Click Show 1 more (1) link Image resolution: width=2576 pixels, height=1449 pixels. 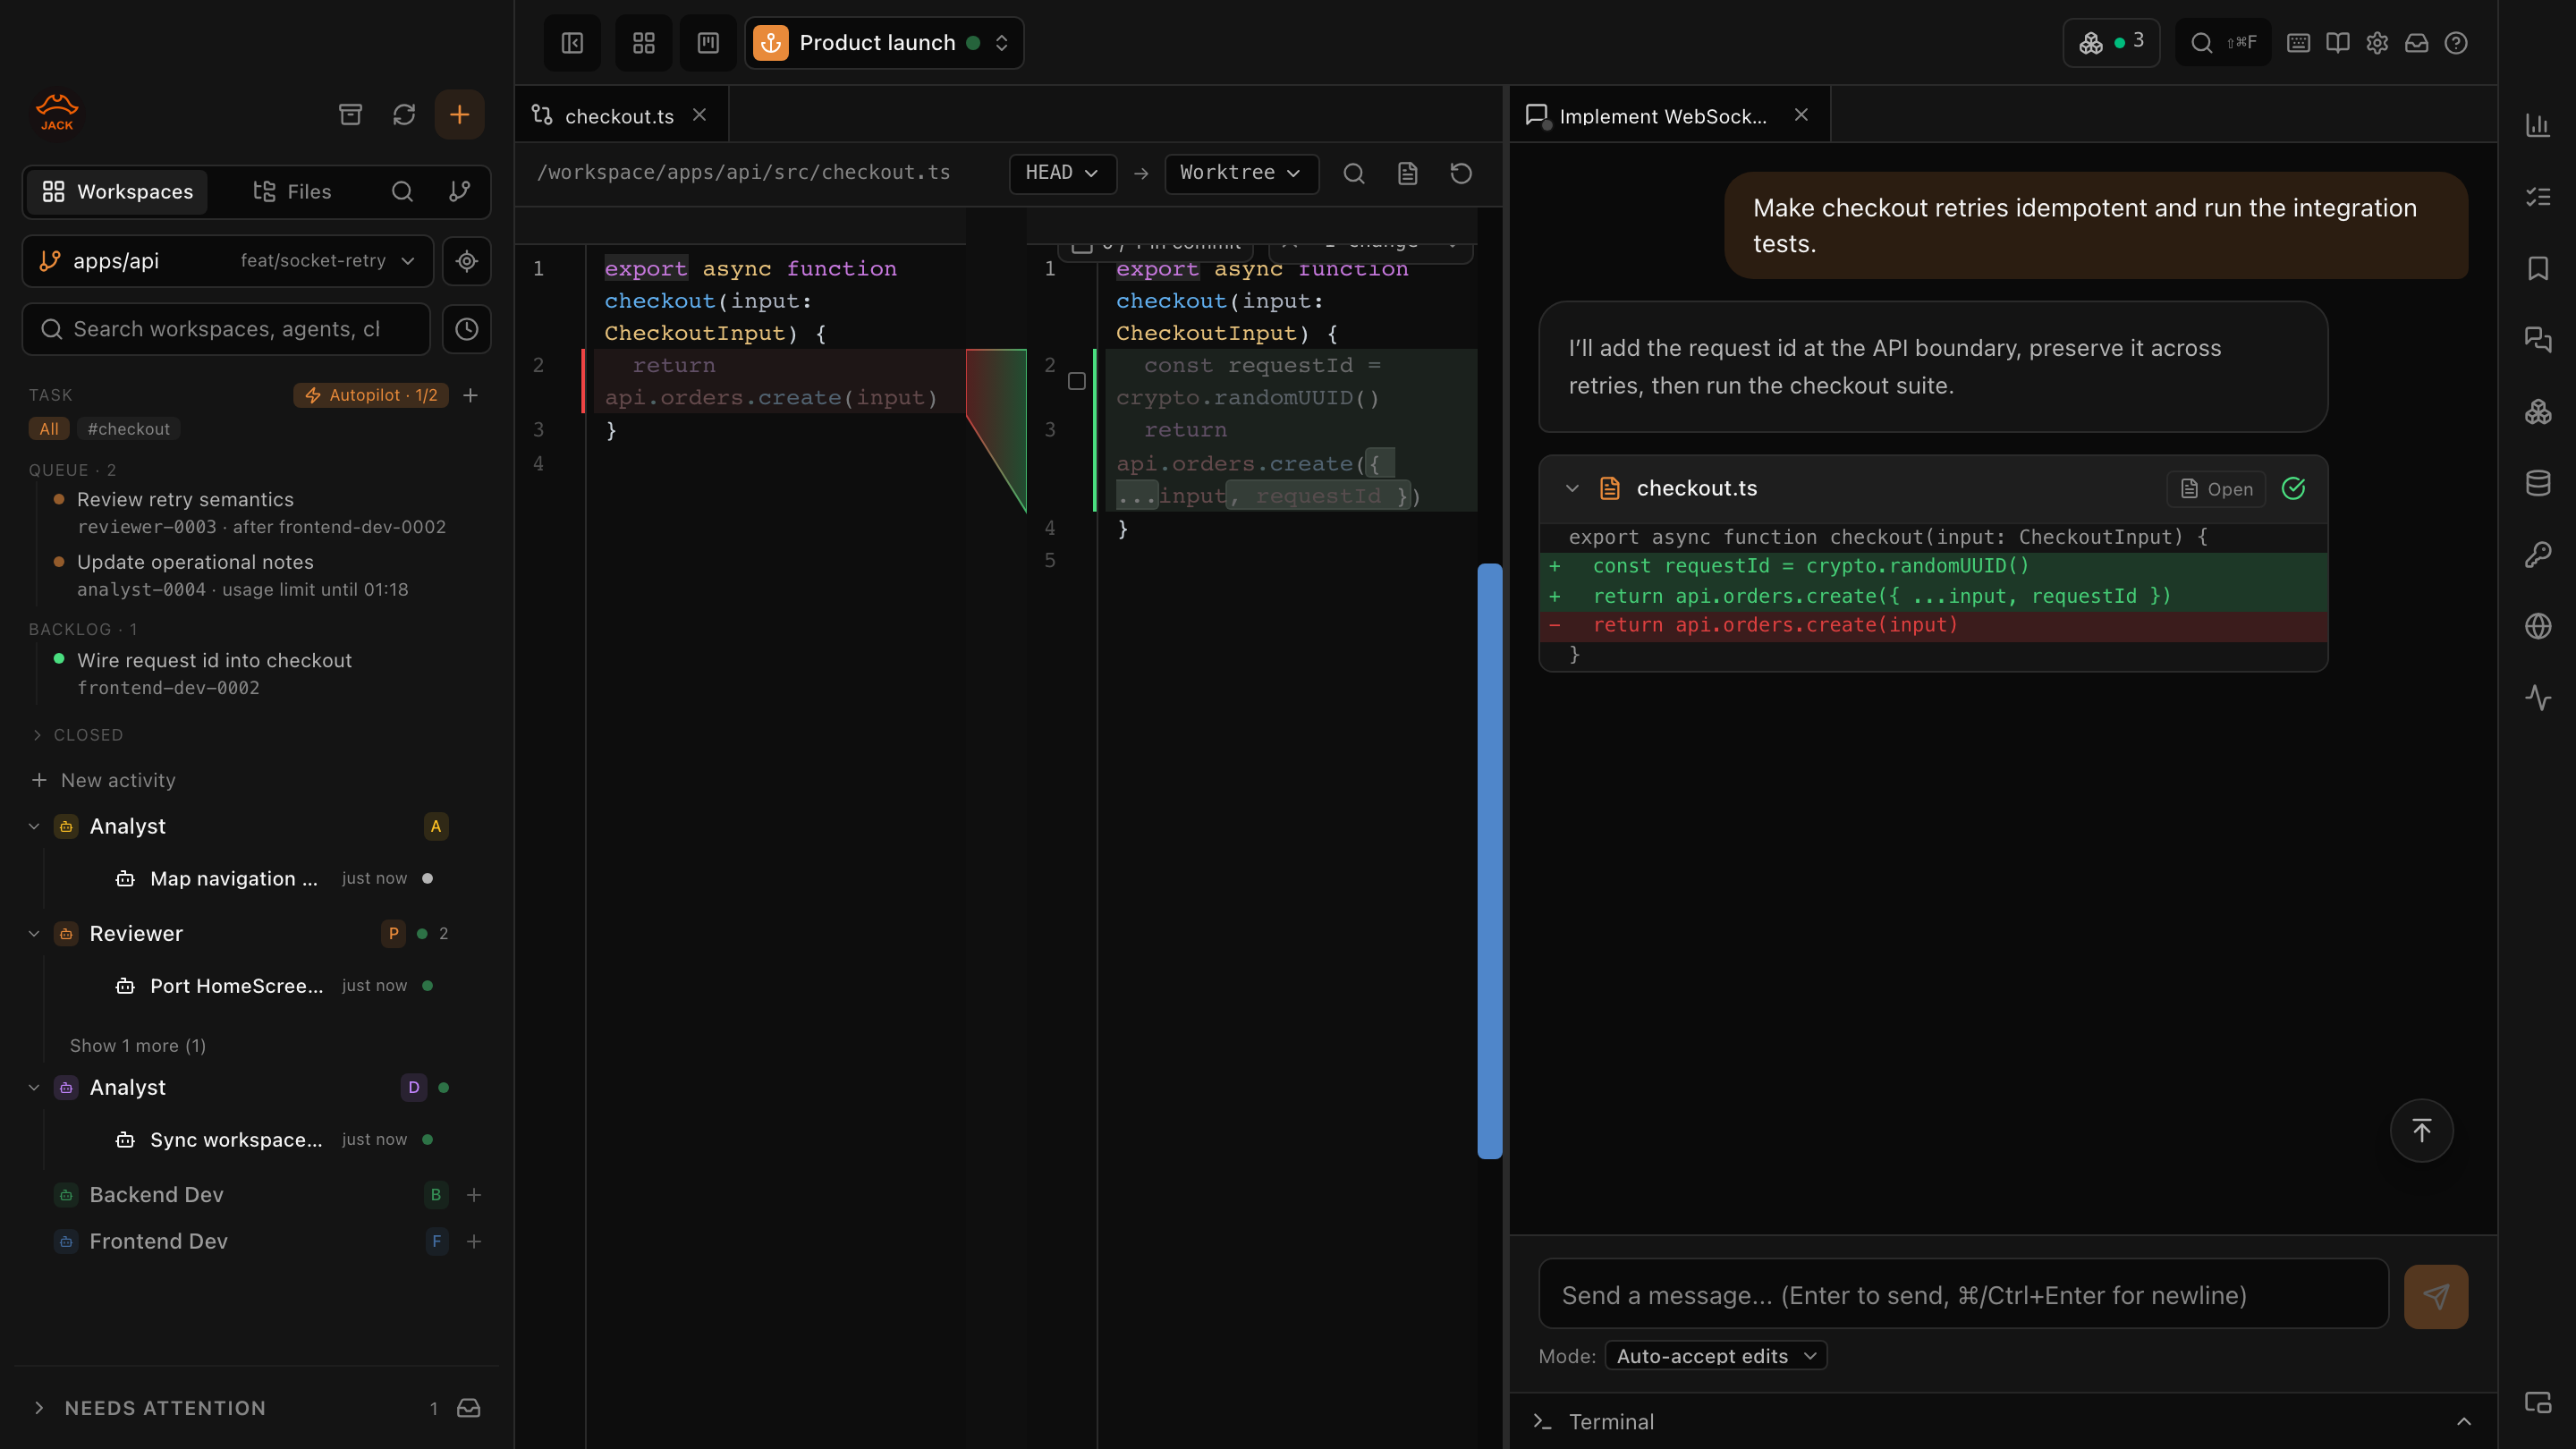138,1046
